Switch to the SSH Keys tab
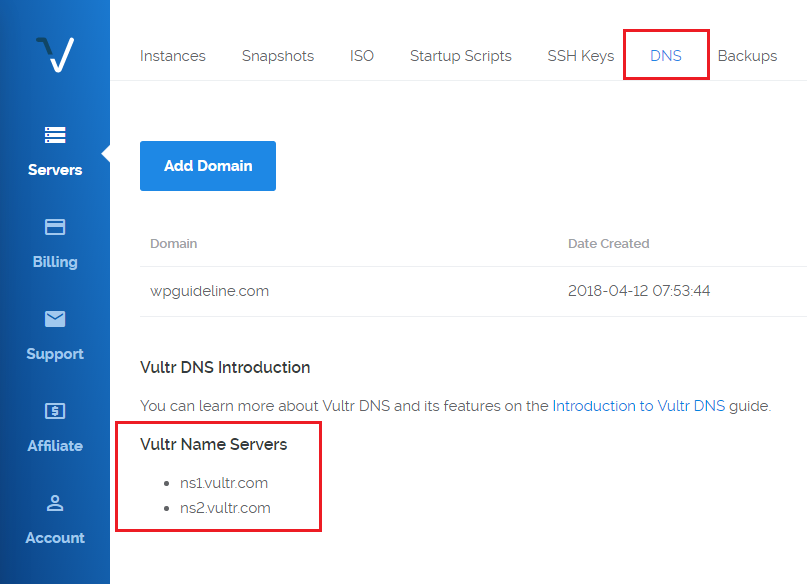 tap(581, 56)
